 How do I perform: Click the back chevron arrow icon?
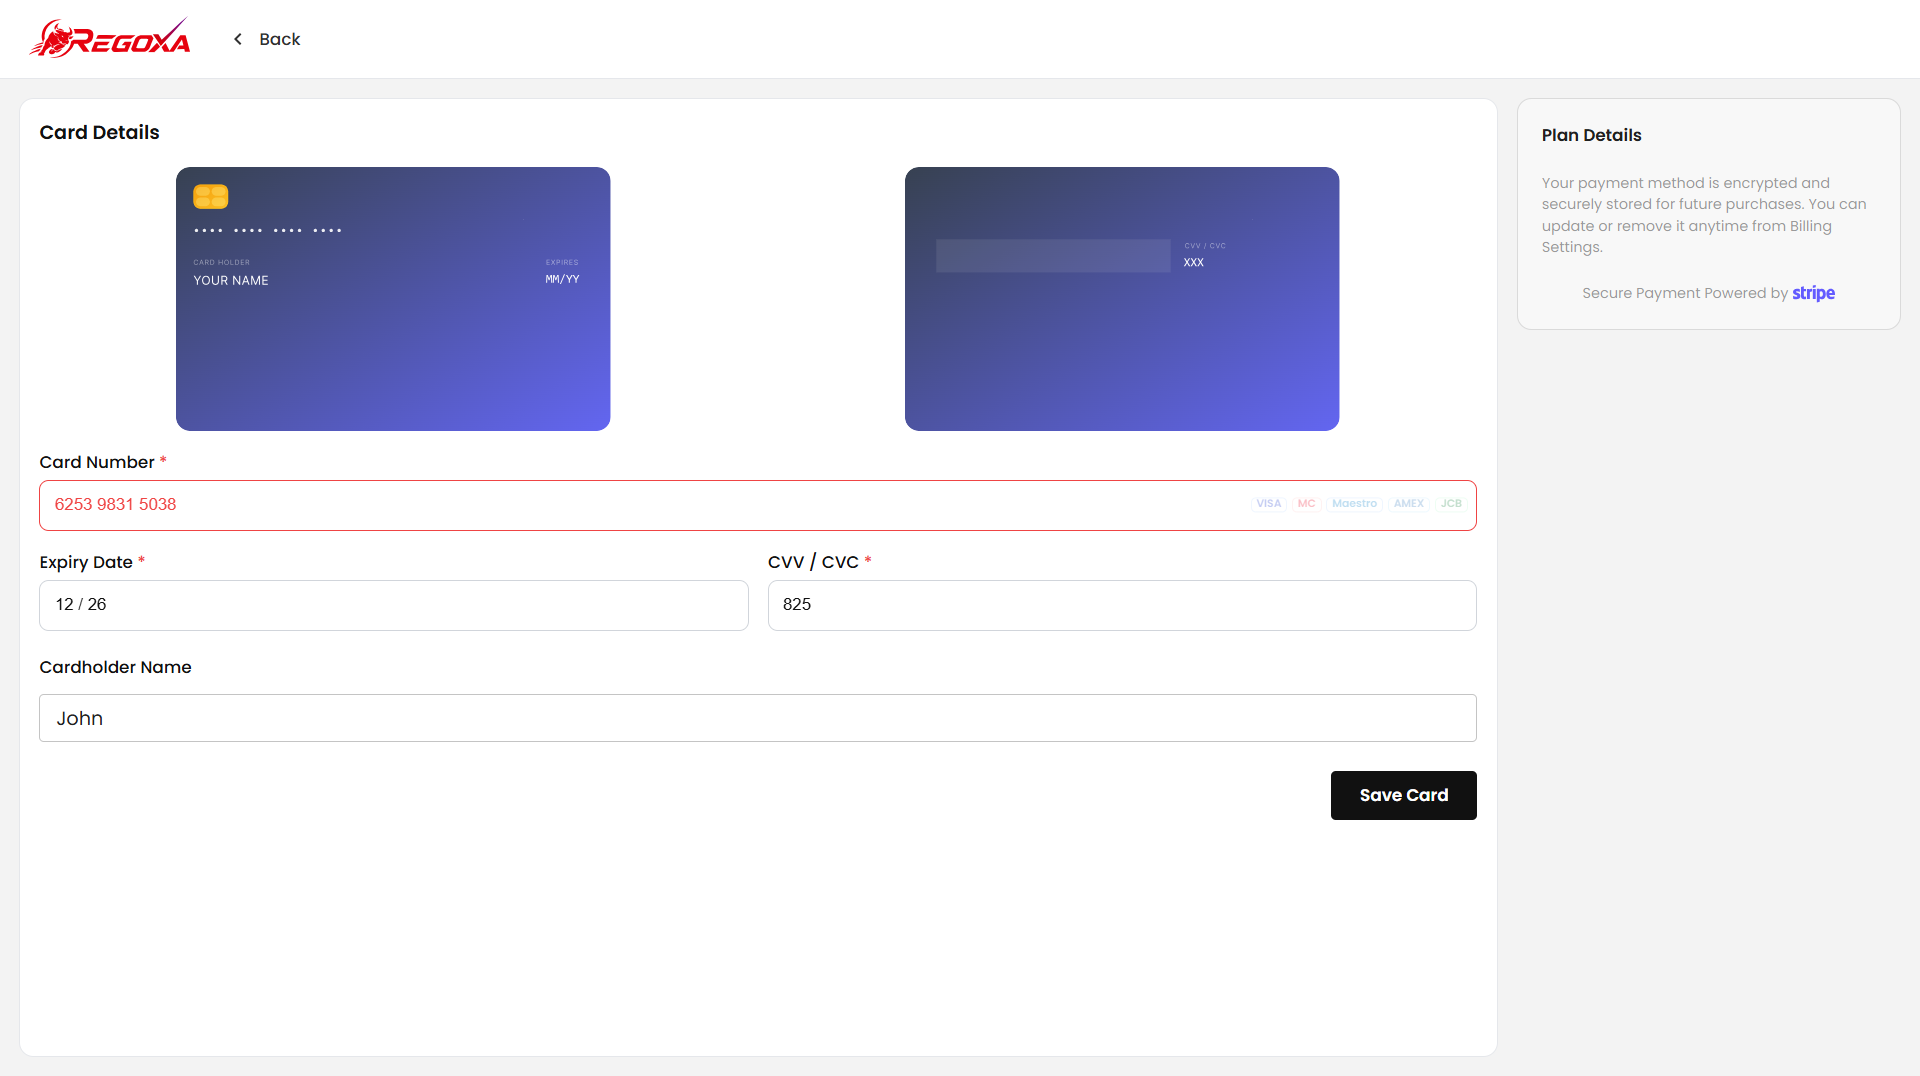(238, 39)
